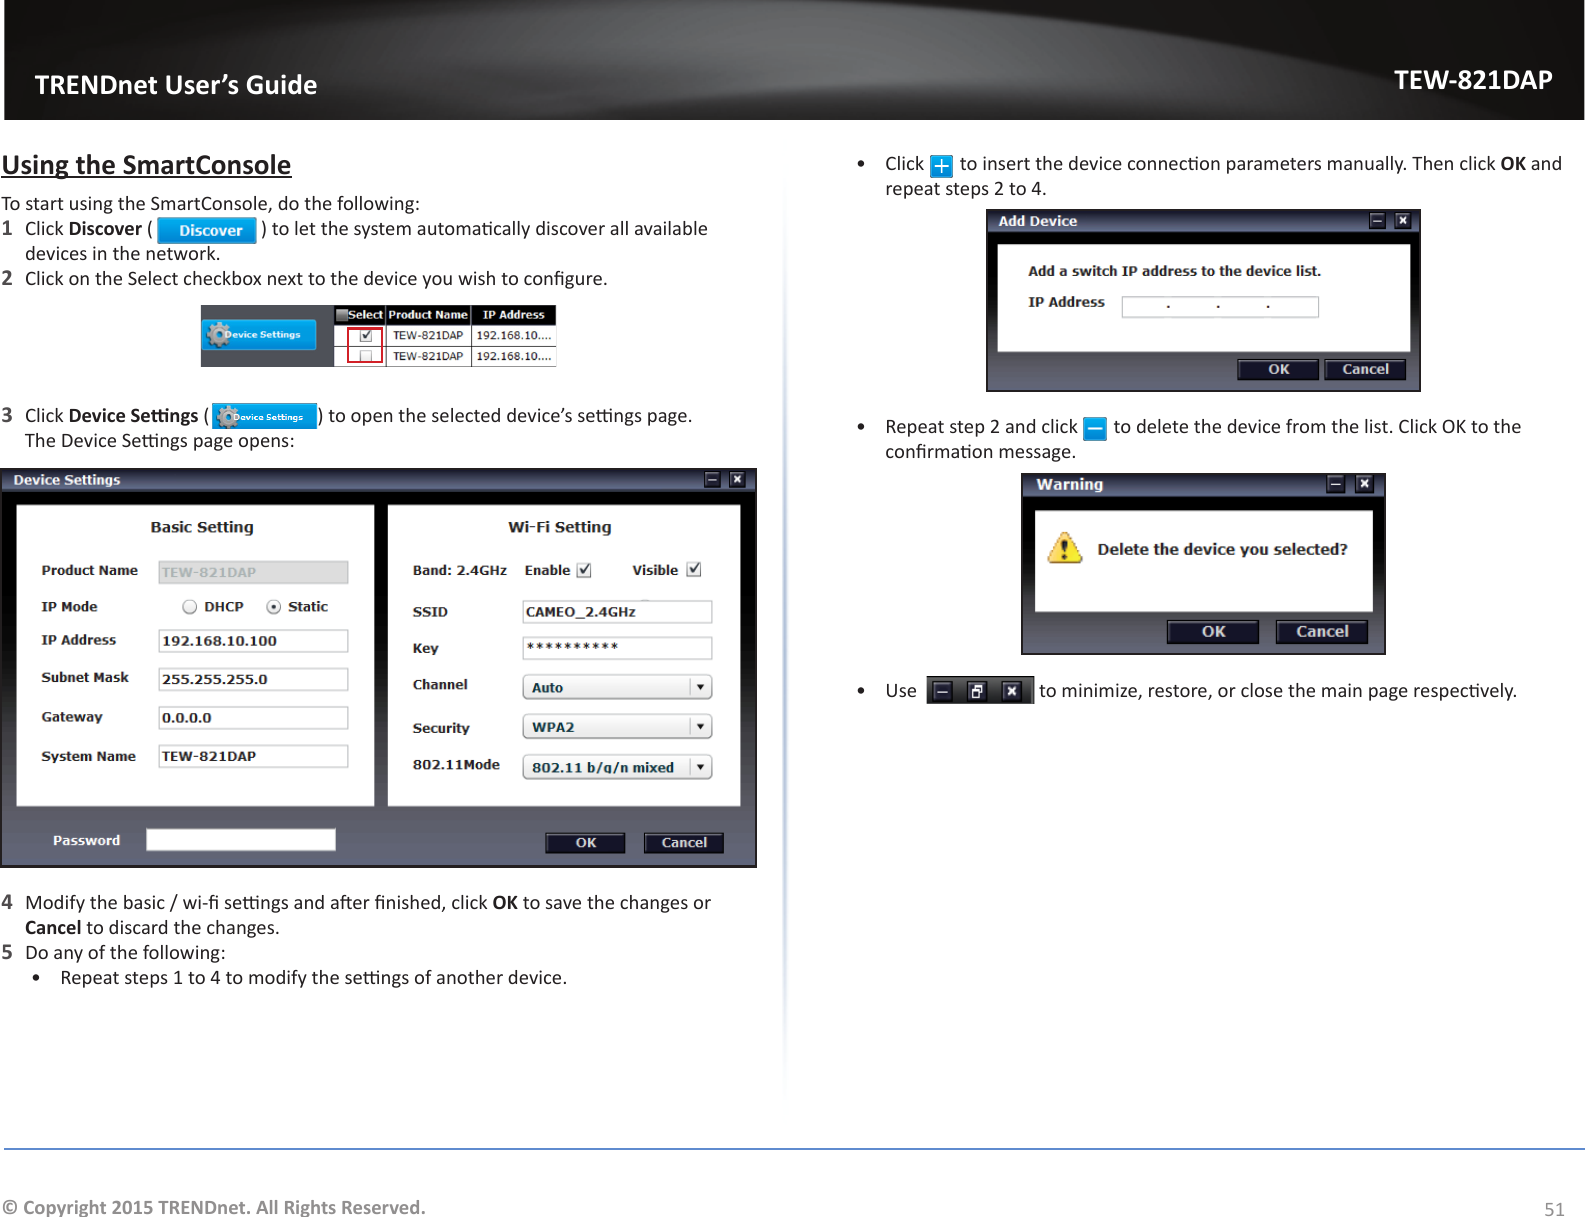Close the Add Device dialog
The image size is (1585, 1217).
[1403, 221]
